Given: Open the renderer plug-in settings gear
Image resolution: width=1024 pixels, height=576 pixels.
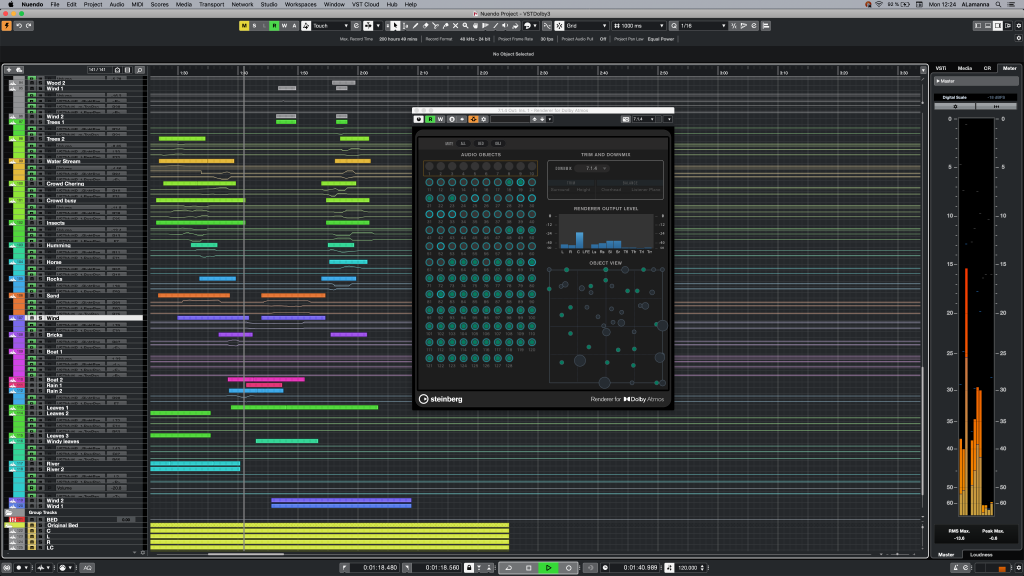Looking at the screenshot, I should (x=484, y=120).
